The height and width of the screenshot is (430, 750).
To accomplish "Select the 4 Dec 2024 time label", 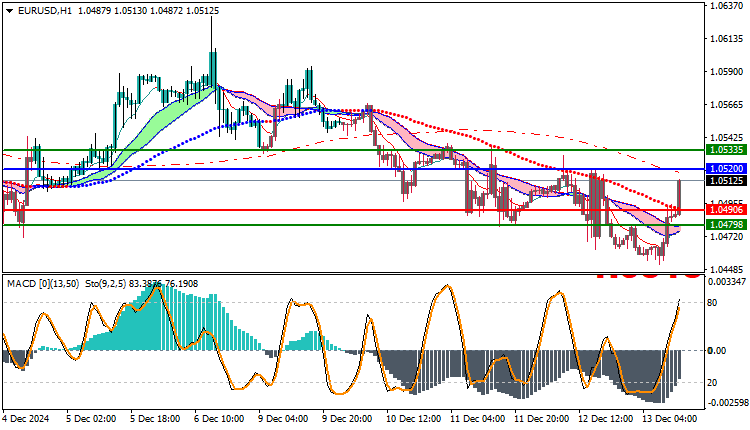I will [26, 419].
